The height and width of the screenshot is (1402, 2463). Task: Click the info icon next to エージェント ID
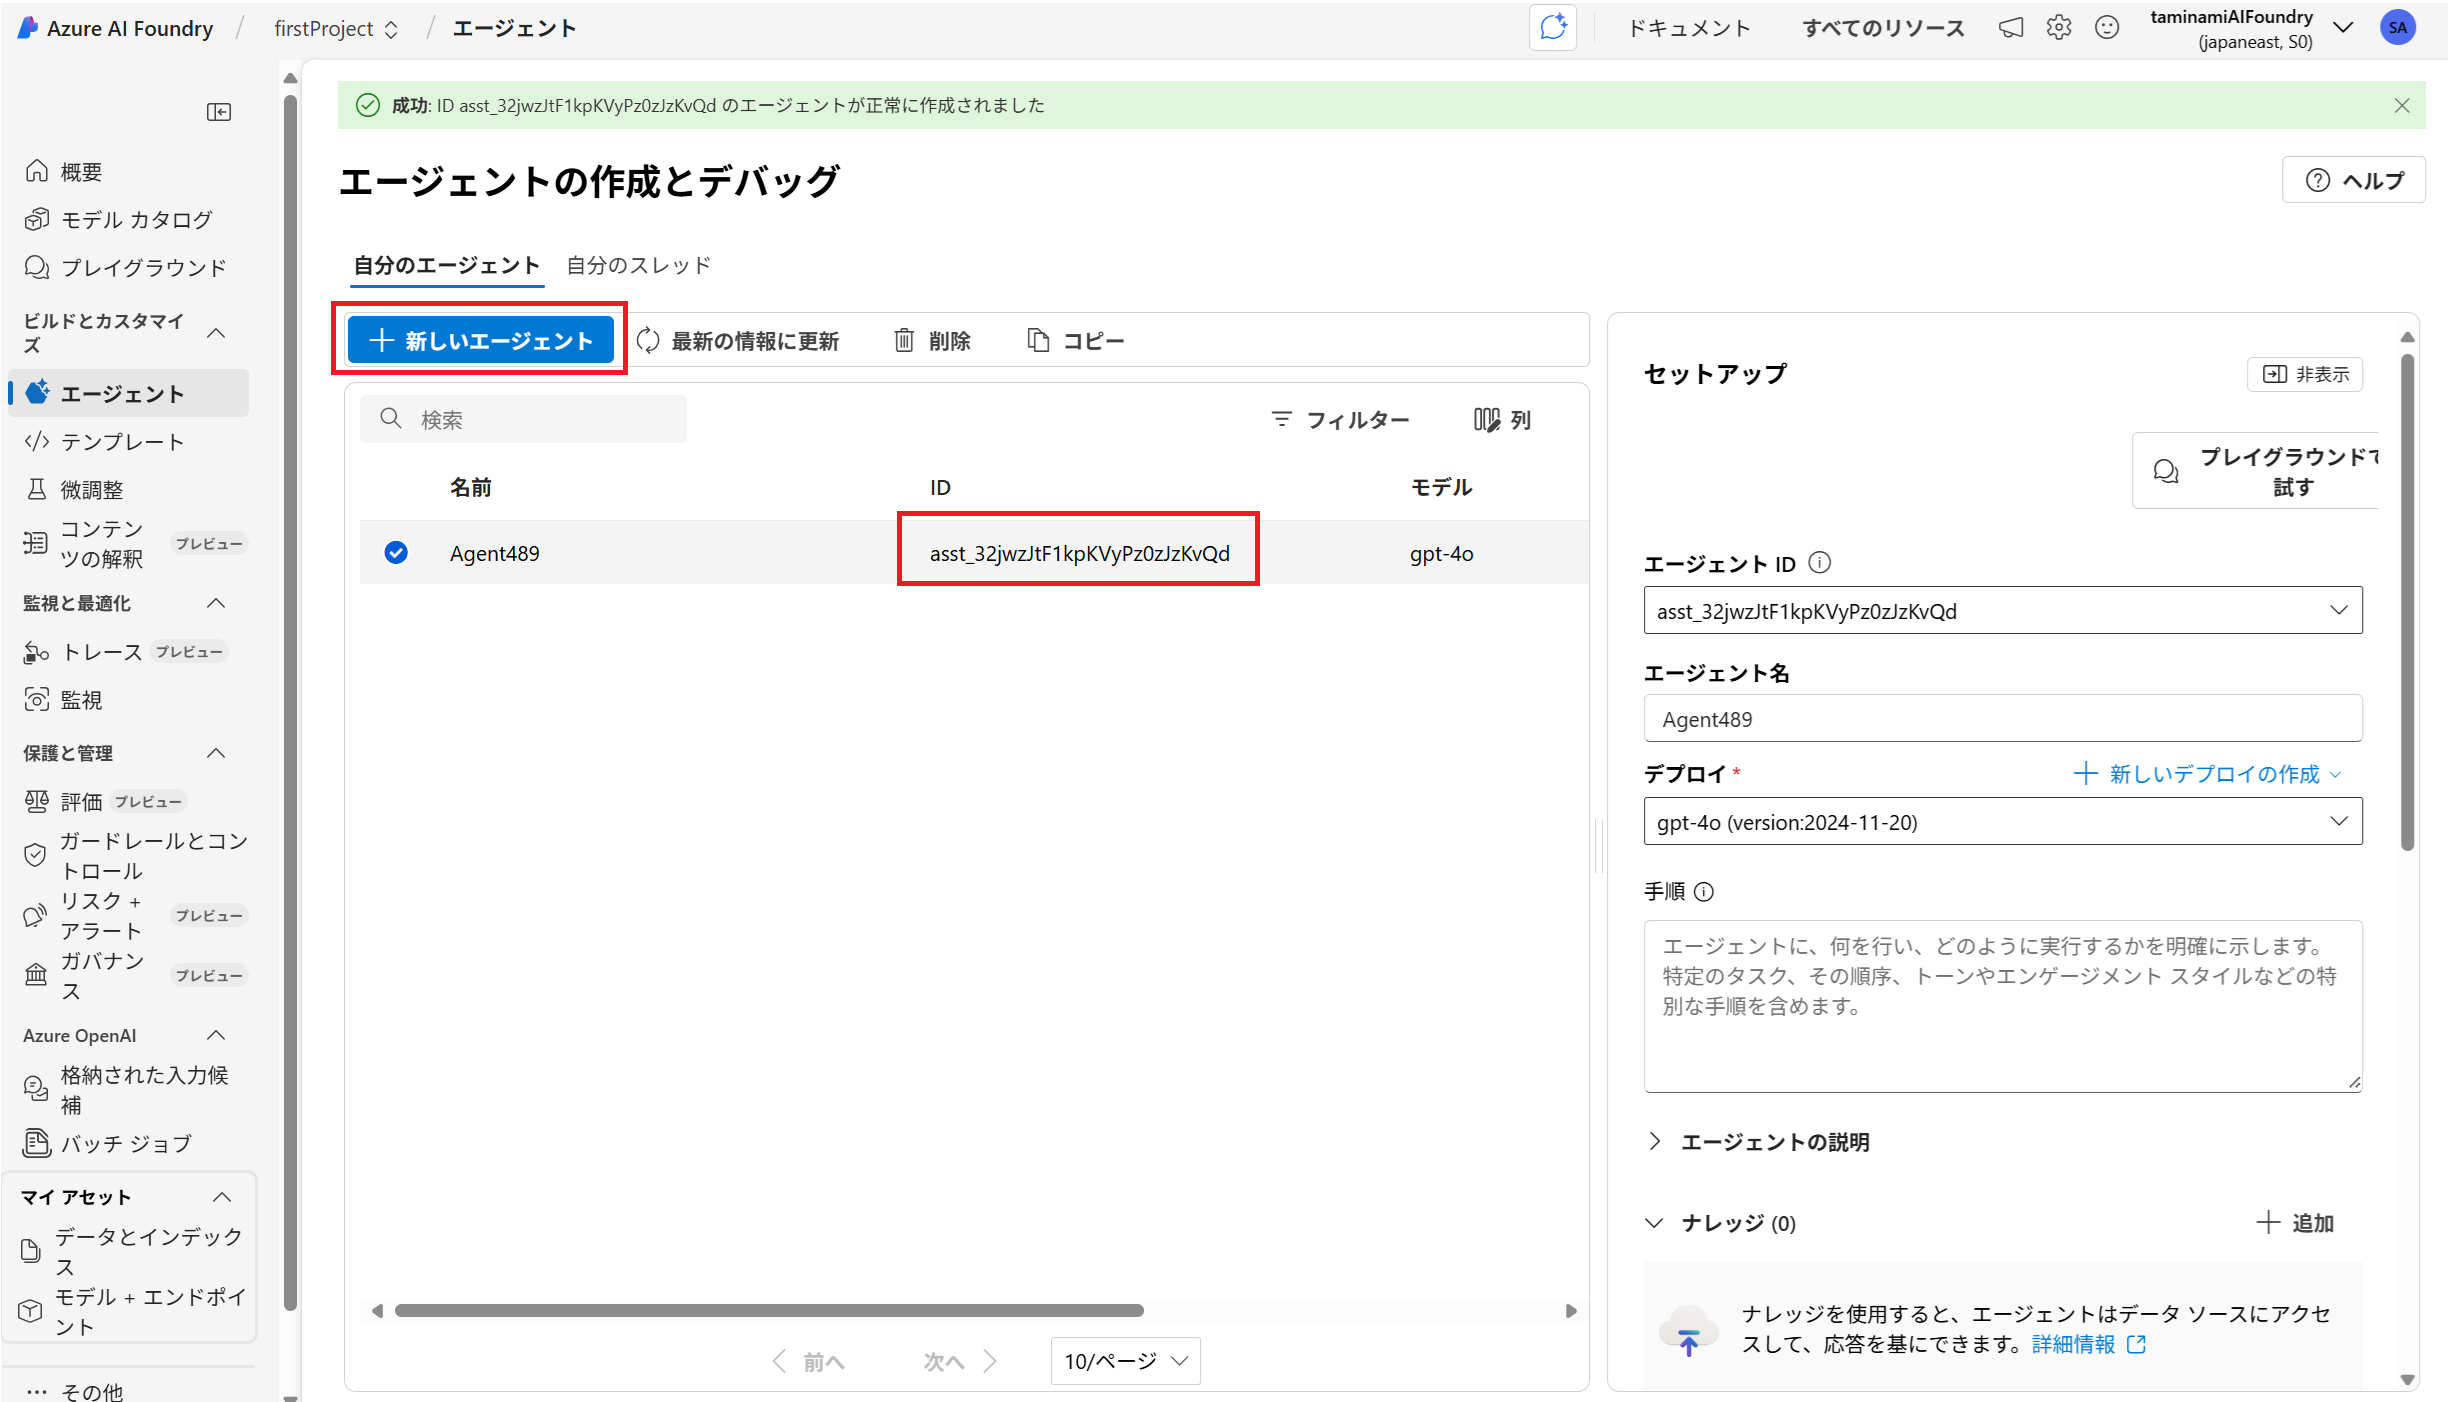tap(1820, 563)
